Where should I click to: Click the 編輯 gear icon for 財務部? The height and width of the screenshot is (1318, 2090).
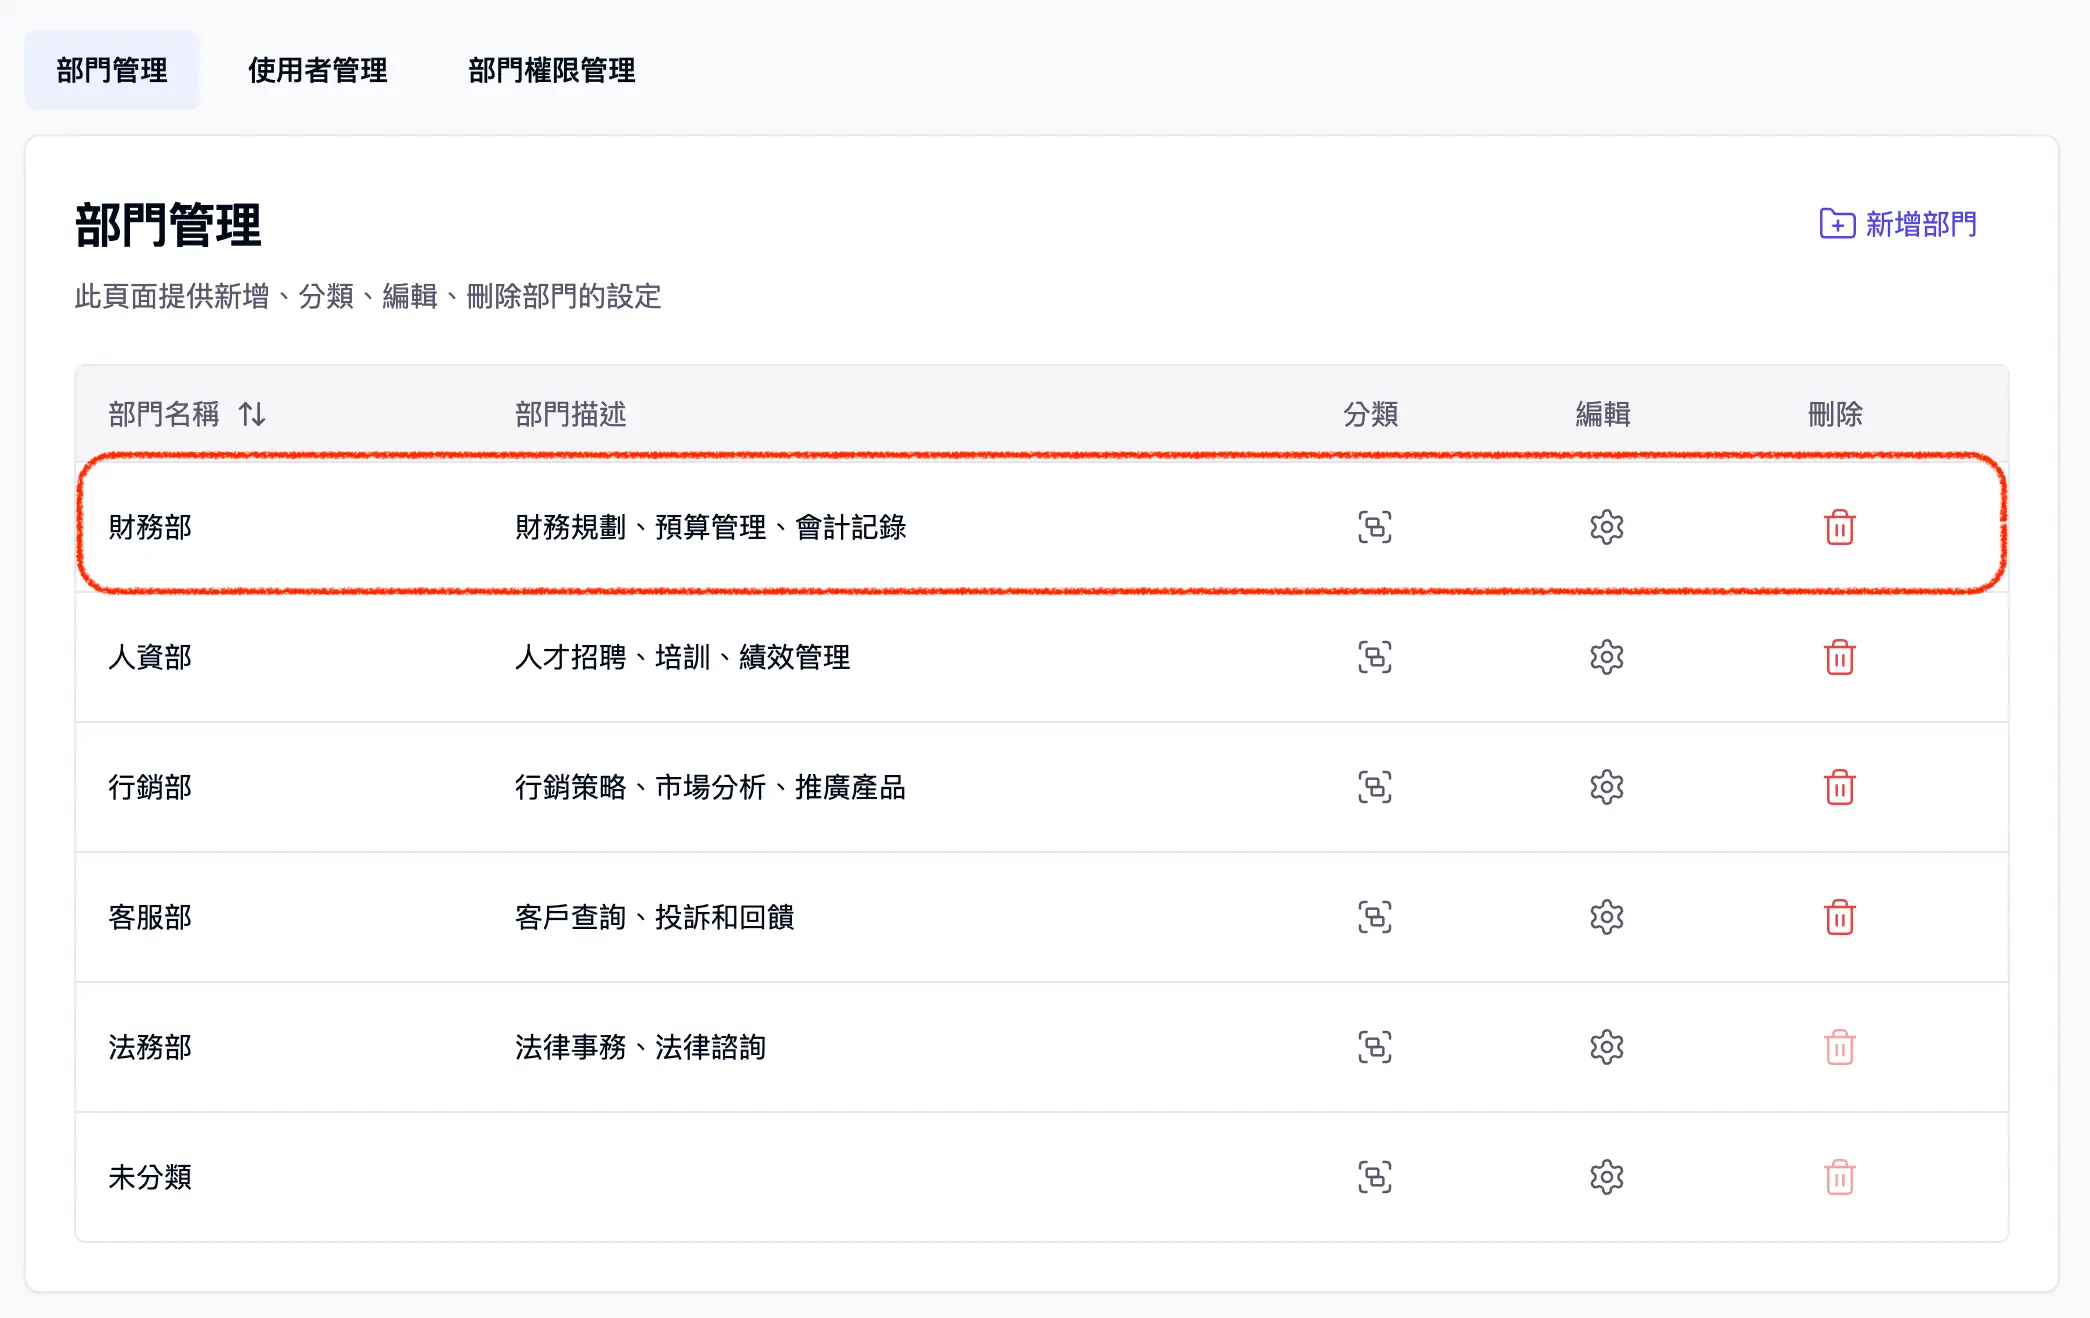(x=1605, y=527)
